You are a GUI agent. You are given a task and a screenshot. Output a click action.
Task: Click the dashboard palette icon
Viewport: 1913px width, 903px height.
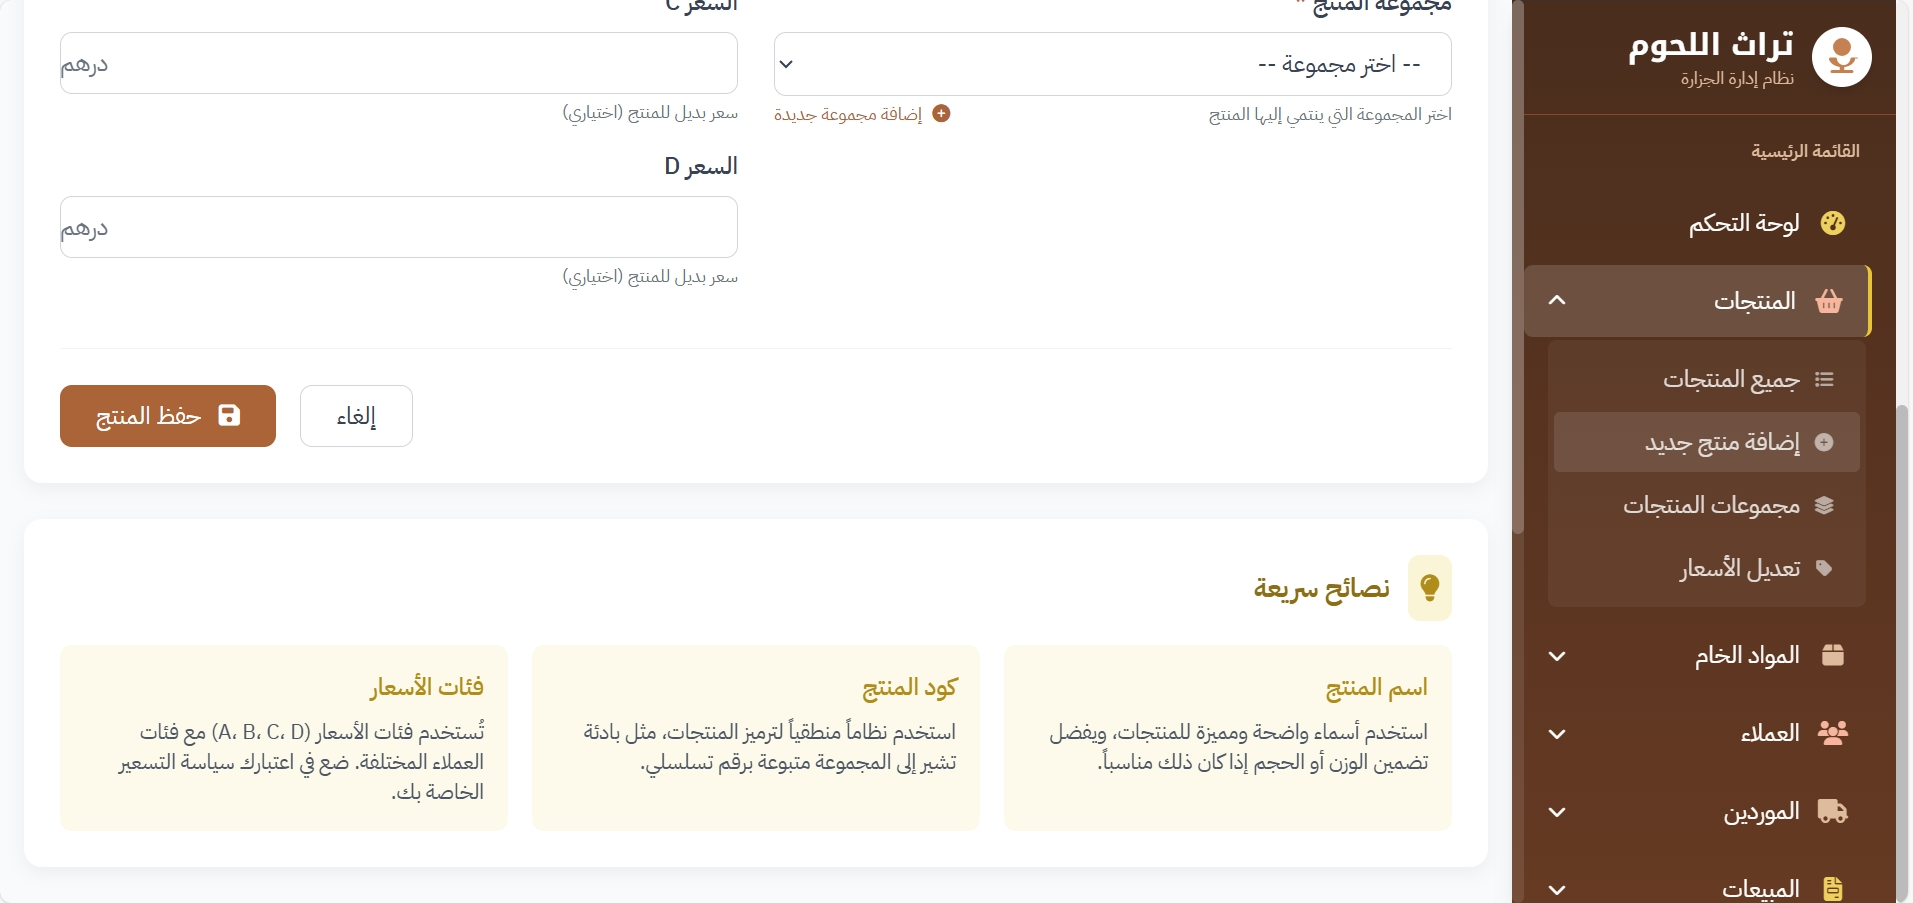1832,223
